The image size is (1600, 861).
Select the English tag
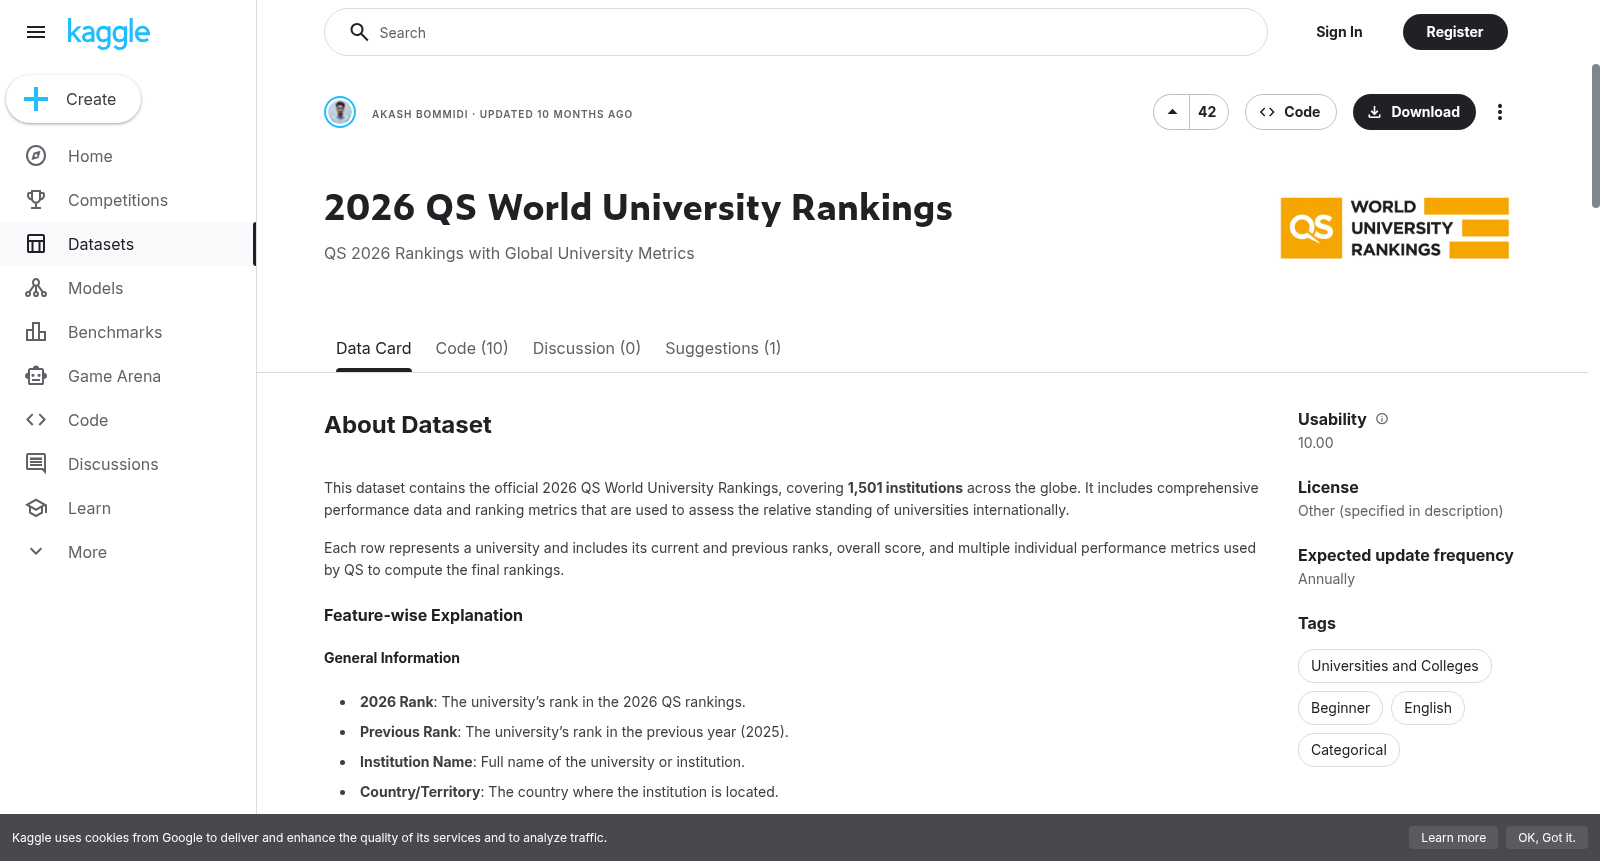pyautogui.click(x=1428, y=708)
